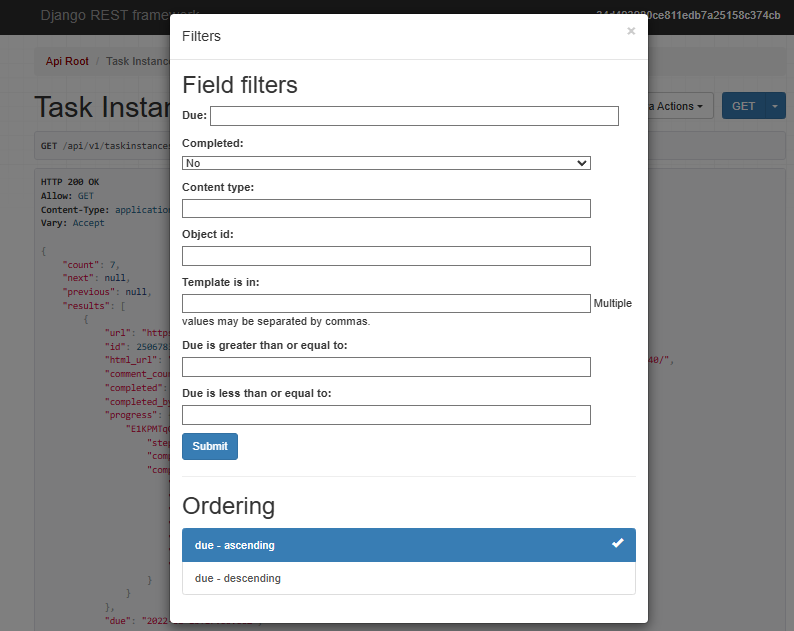Click the Template is in input
794x631 pixels.
tap(386, 303)
